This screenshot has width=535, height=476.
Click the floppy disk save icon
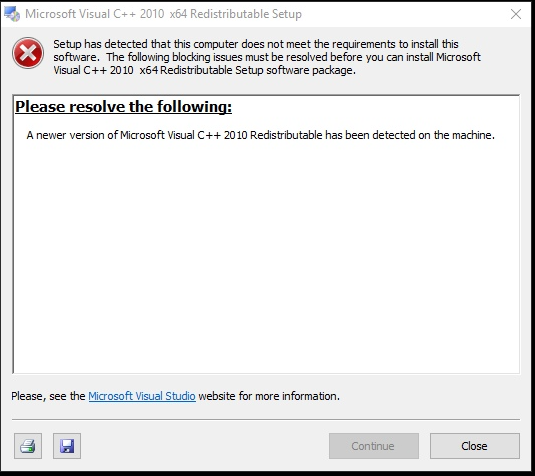(x=67, y=446)
